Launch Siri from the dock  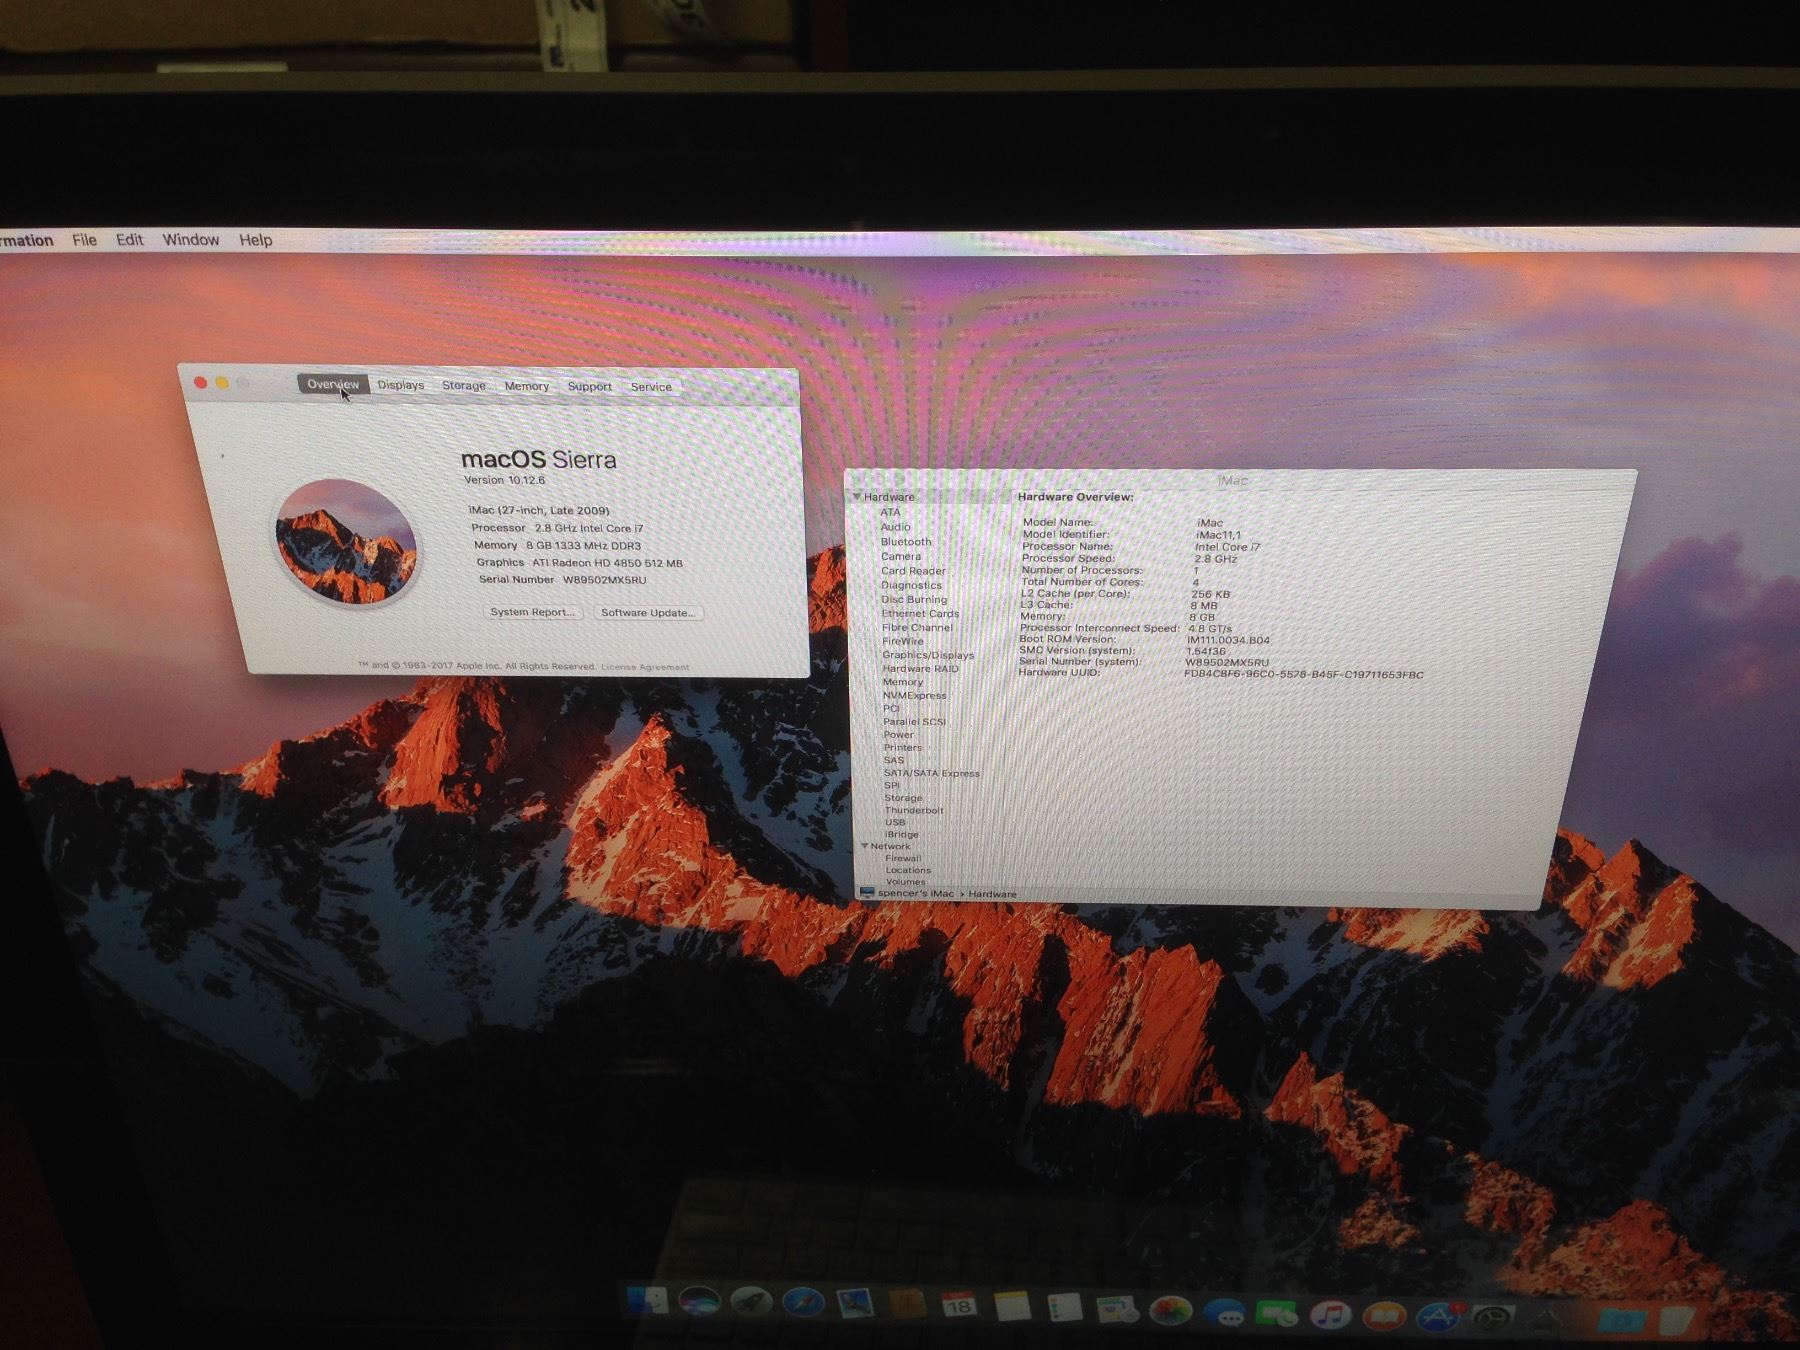coord(699,1302)
